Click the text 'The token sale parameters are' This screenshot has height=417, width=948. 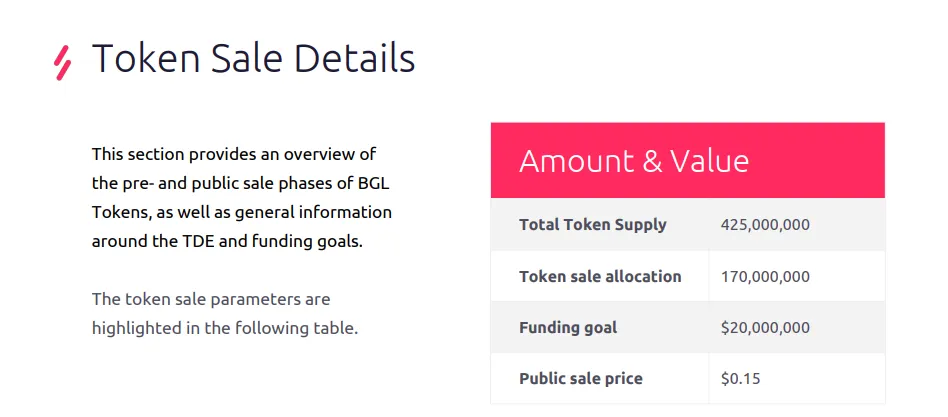tap(211, 299)
